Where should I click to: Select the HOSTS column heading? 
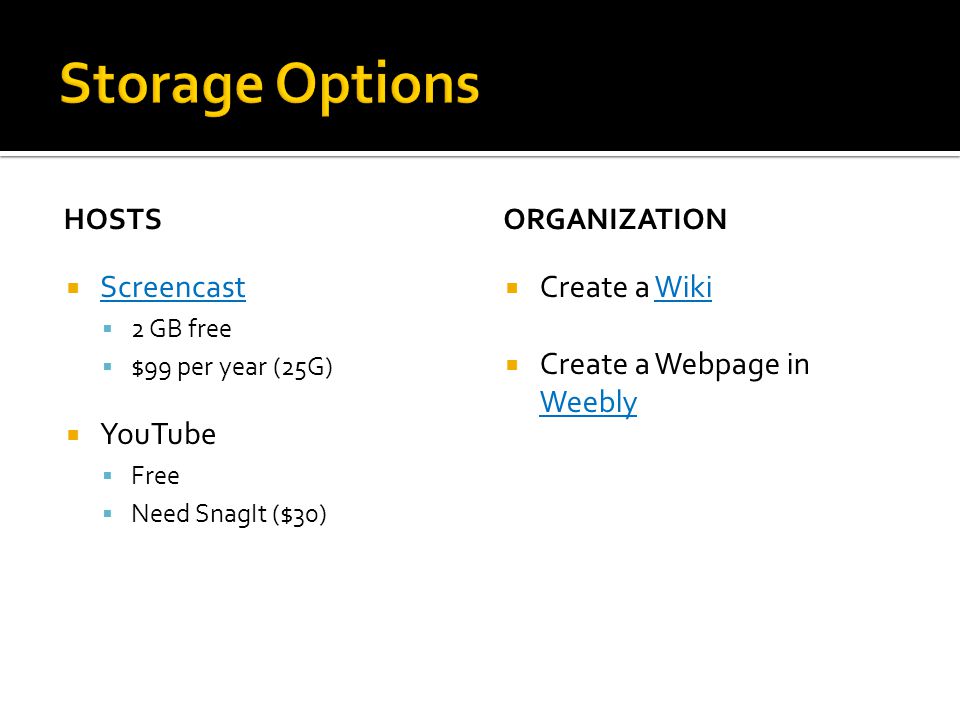coord(113,219)
